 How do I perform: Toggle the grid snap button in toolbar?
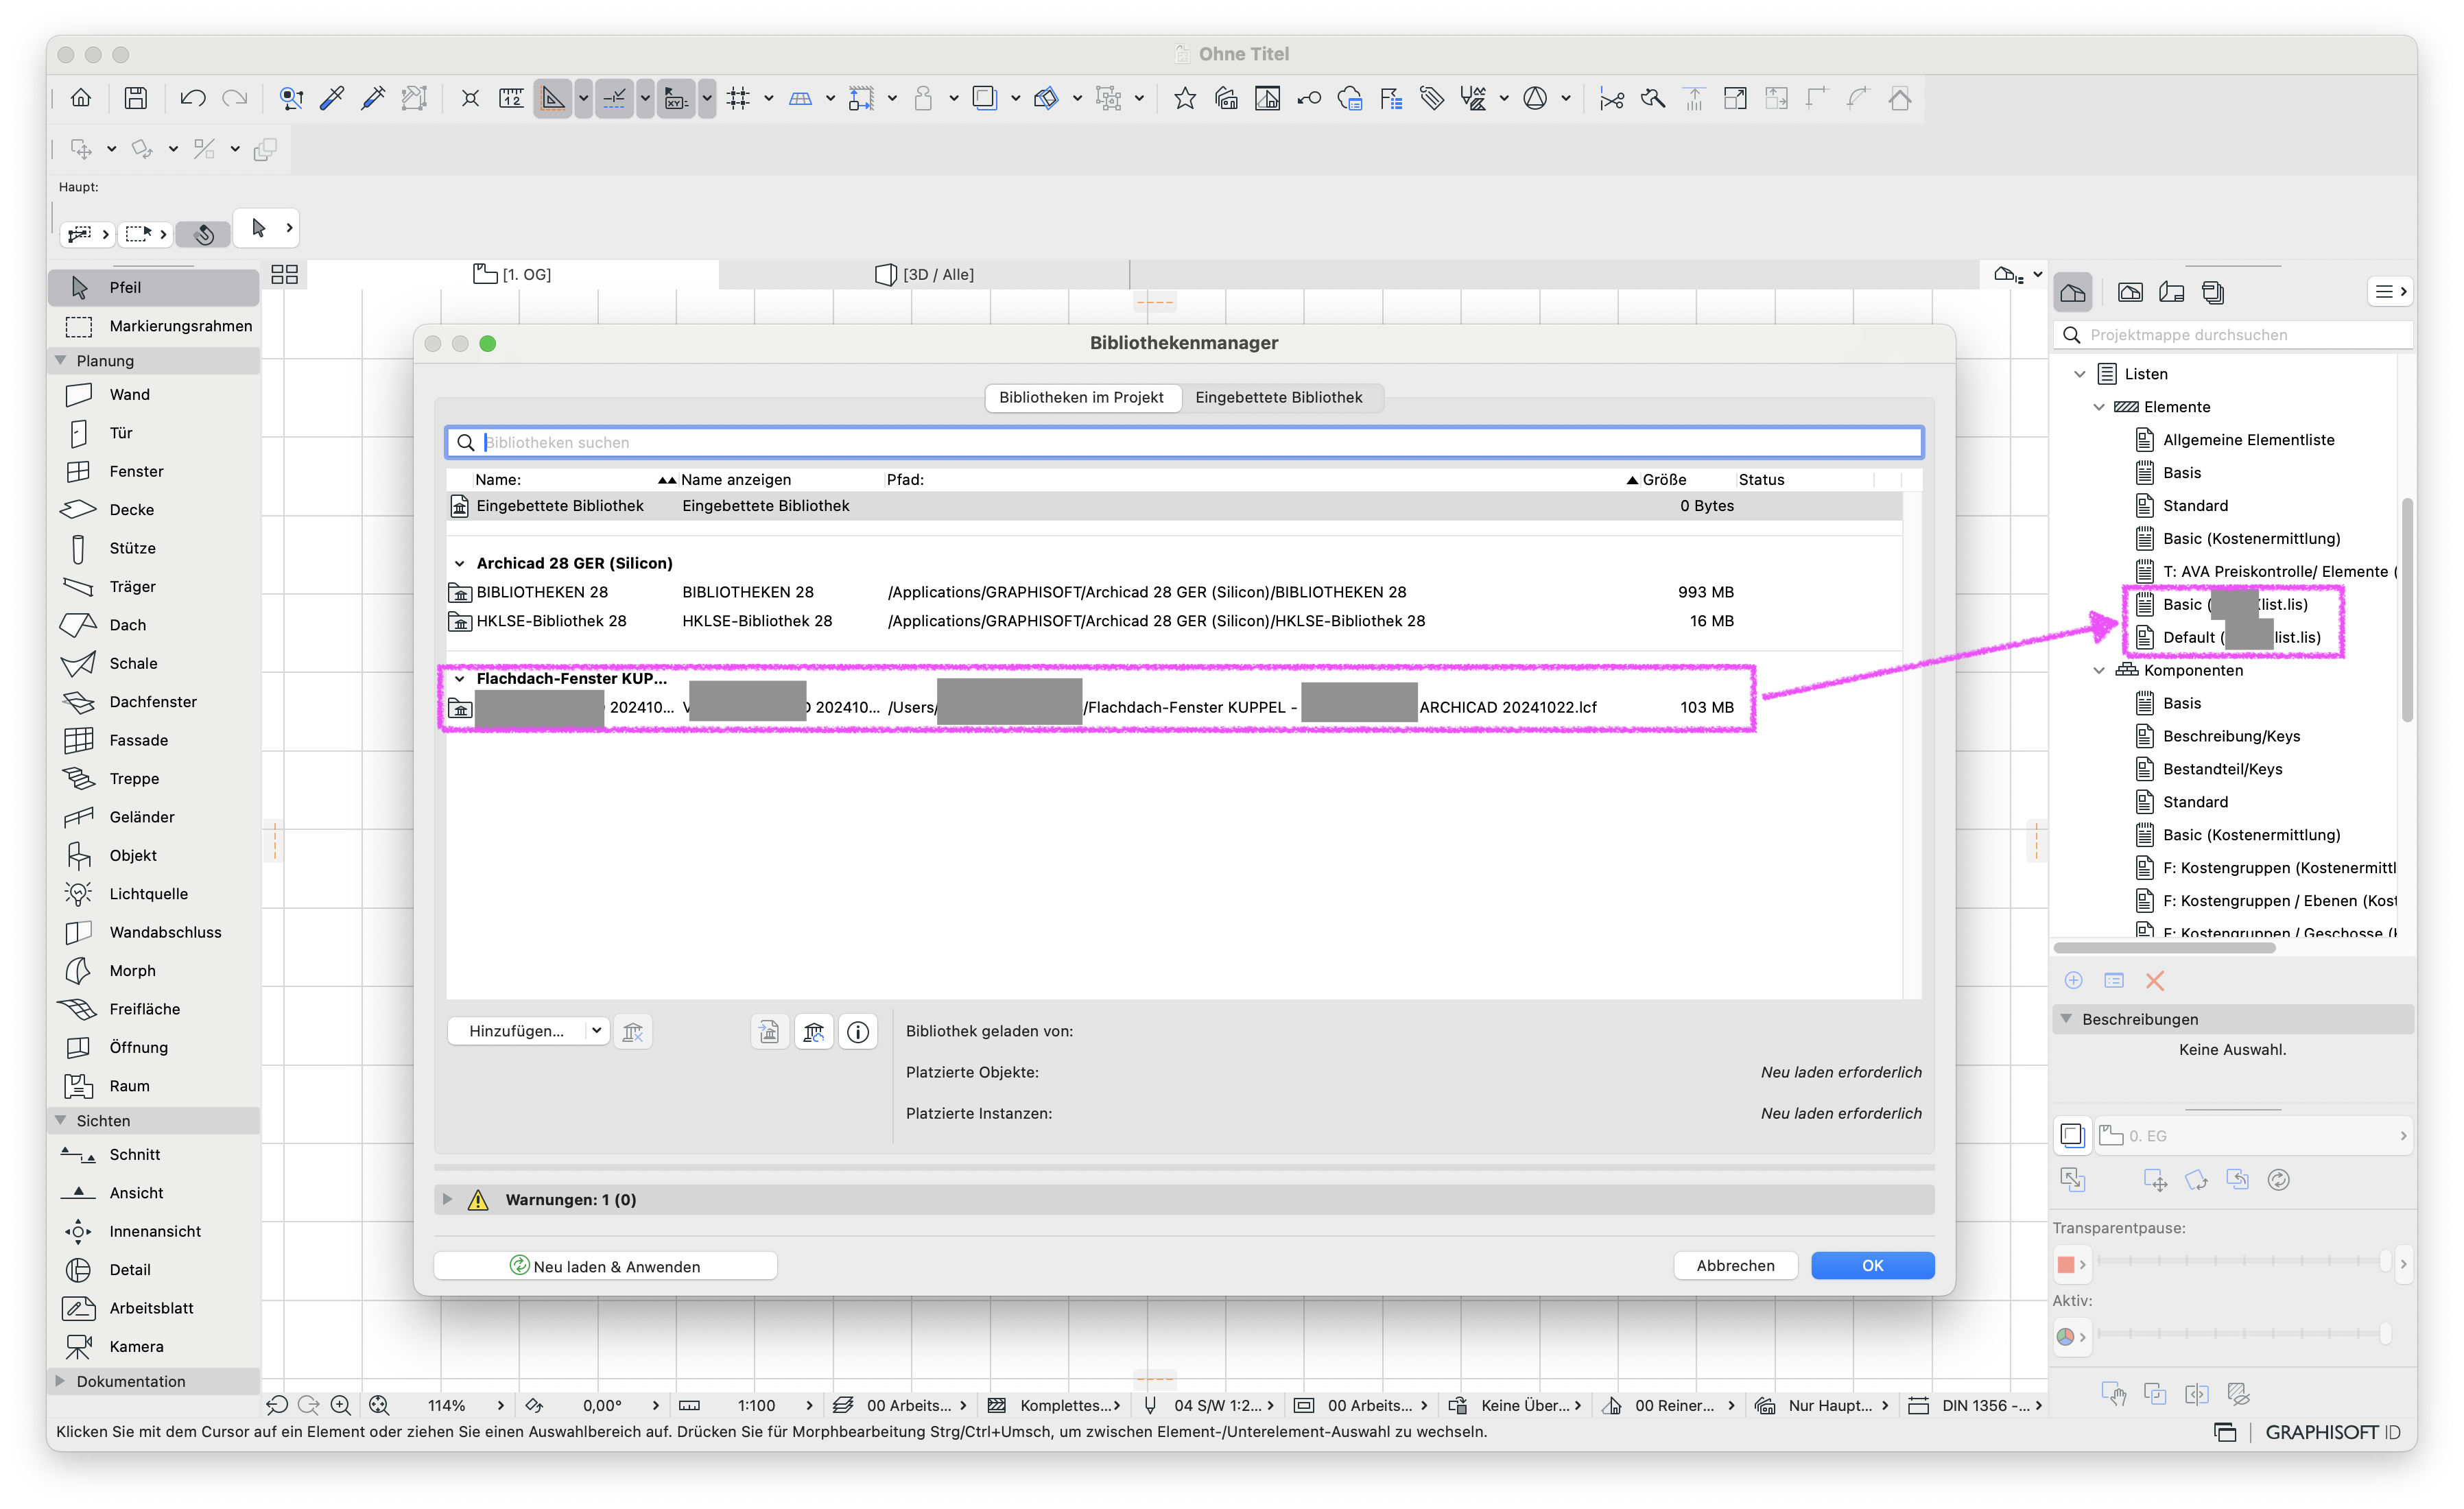tap(738, 98)
